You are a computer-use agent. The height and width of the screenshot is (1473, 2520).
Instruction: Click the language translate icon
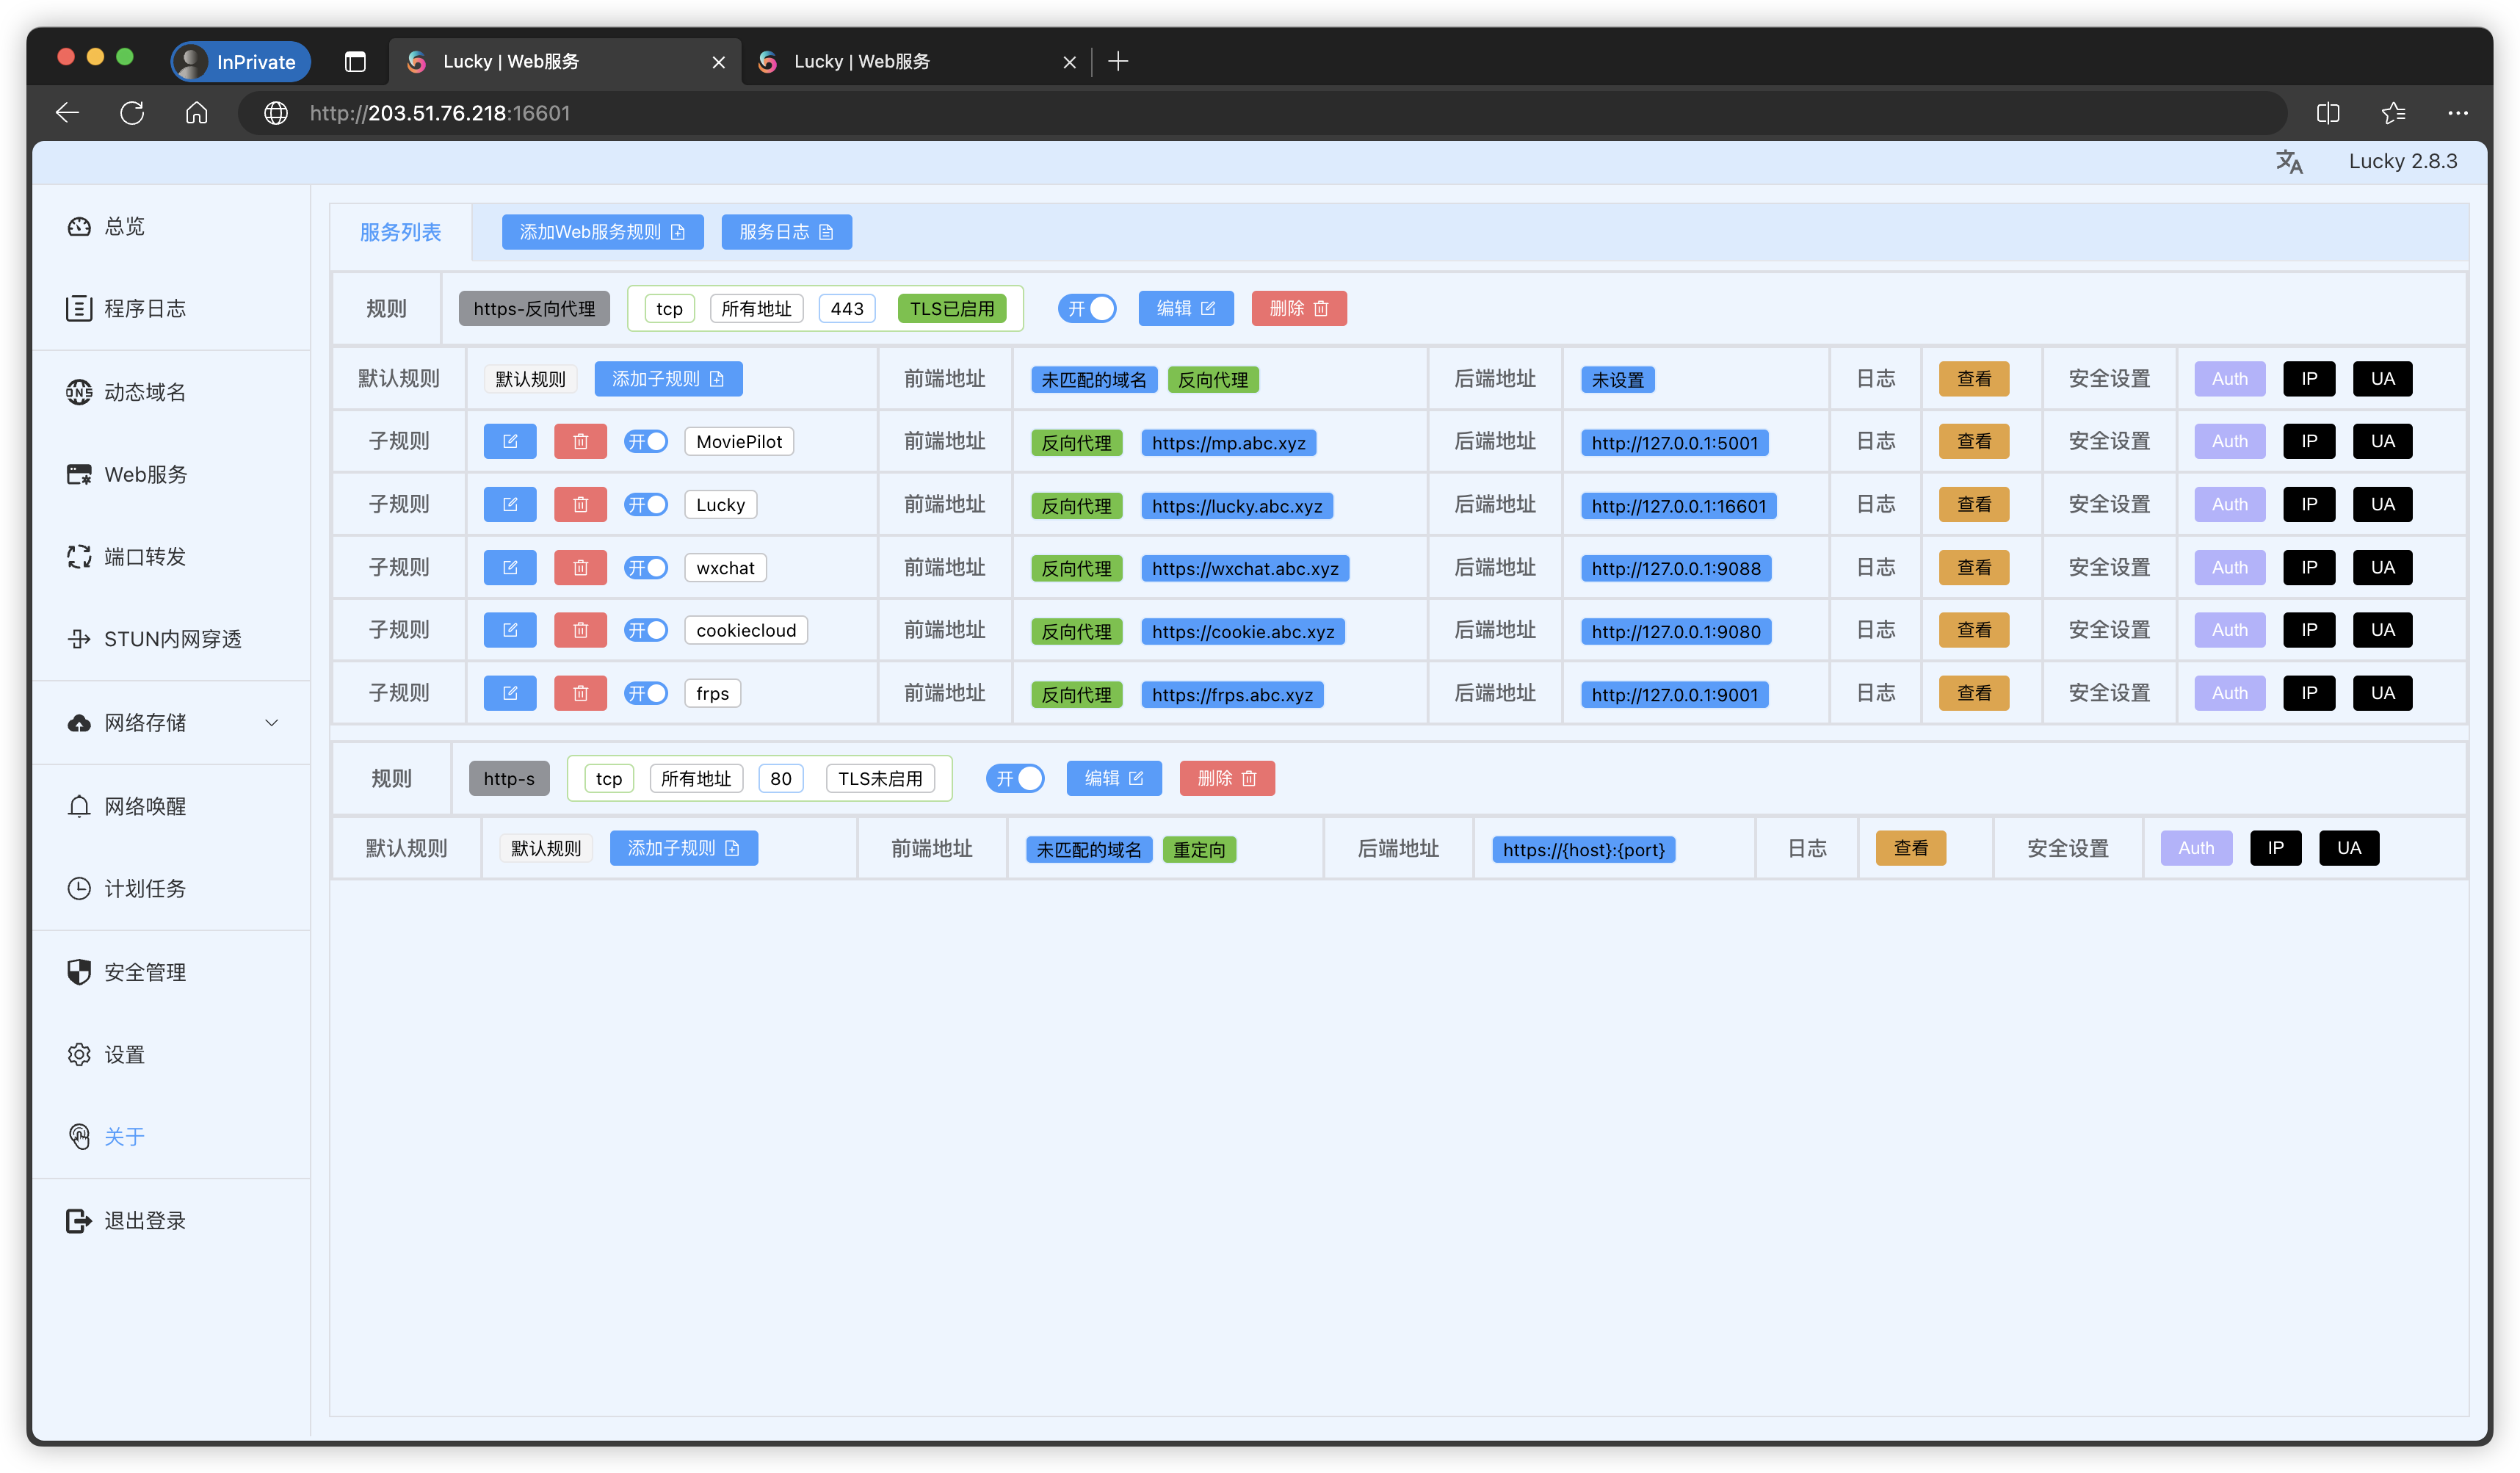pyautogui.click(x=2289, y=162)
